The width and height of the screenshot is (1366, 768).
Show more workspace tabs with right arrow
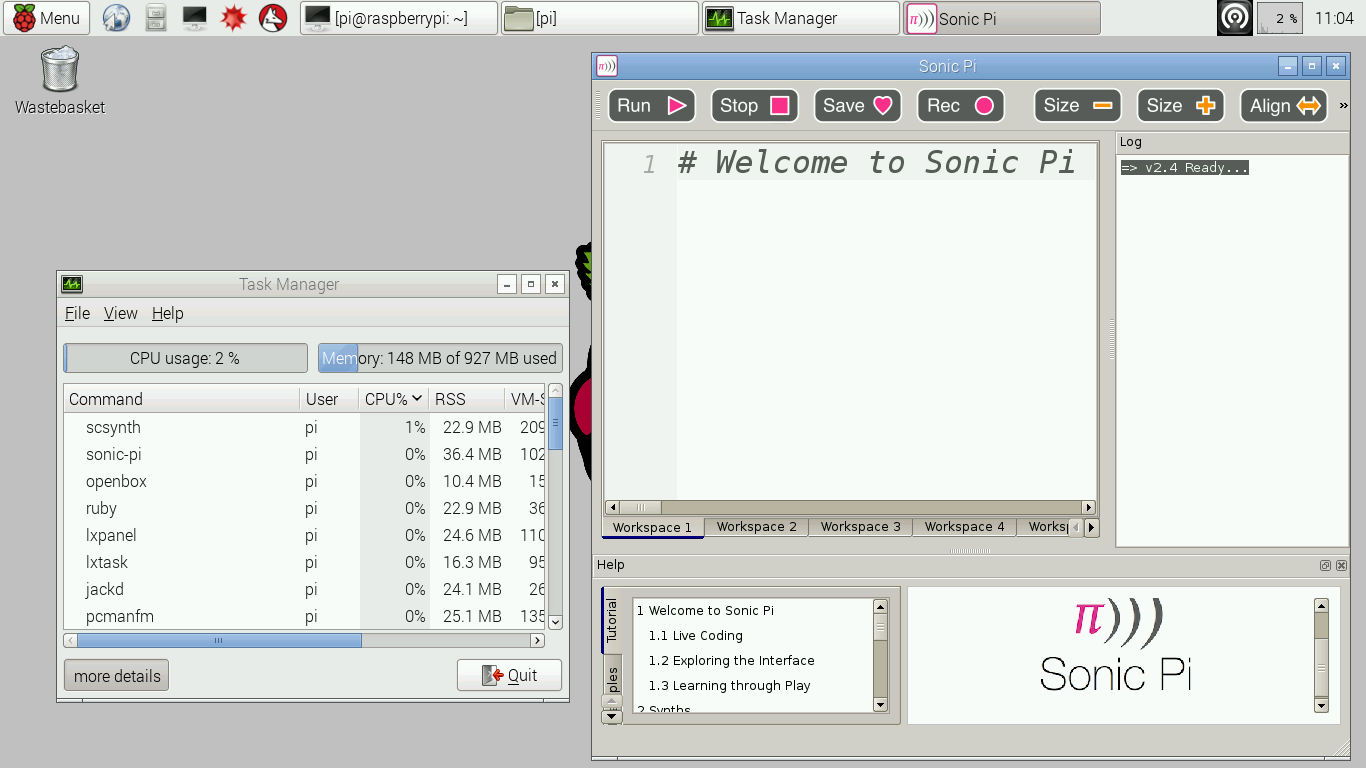pyautogui.click(x=1091, y=527)
